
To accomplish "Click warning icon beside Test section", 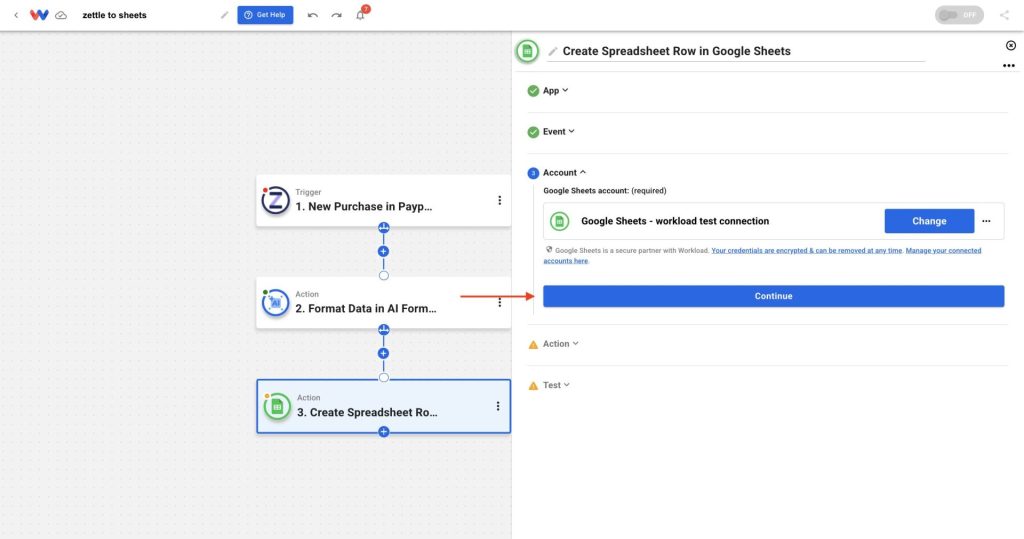I will click(533, 385).
